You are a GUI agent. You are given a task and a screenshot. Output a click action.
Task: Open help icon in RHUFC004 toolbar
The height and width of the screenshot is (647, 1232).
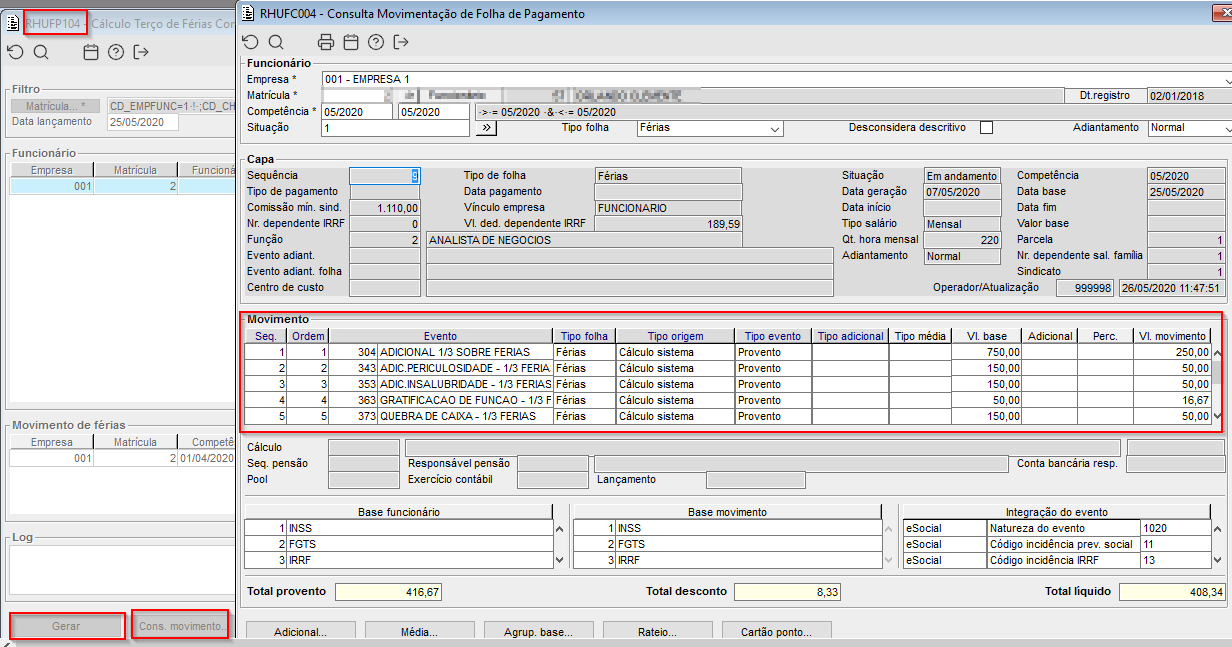point(376,42)
